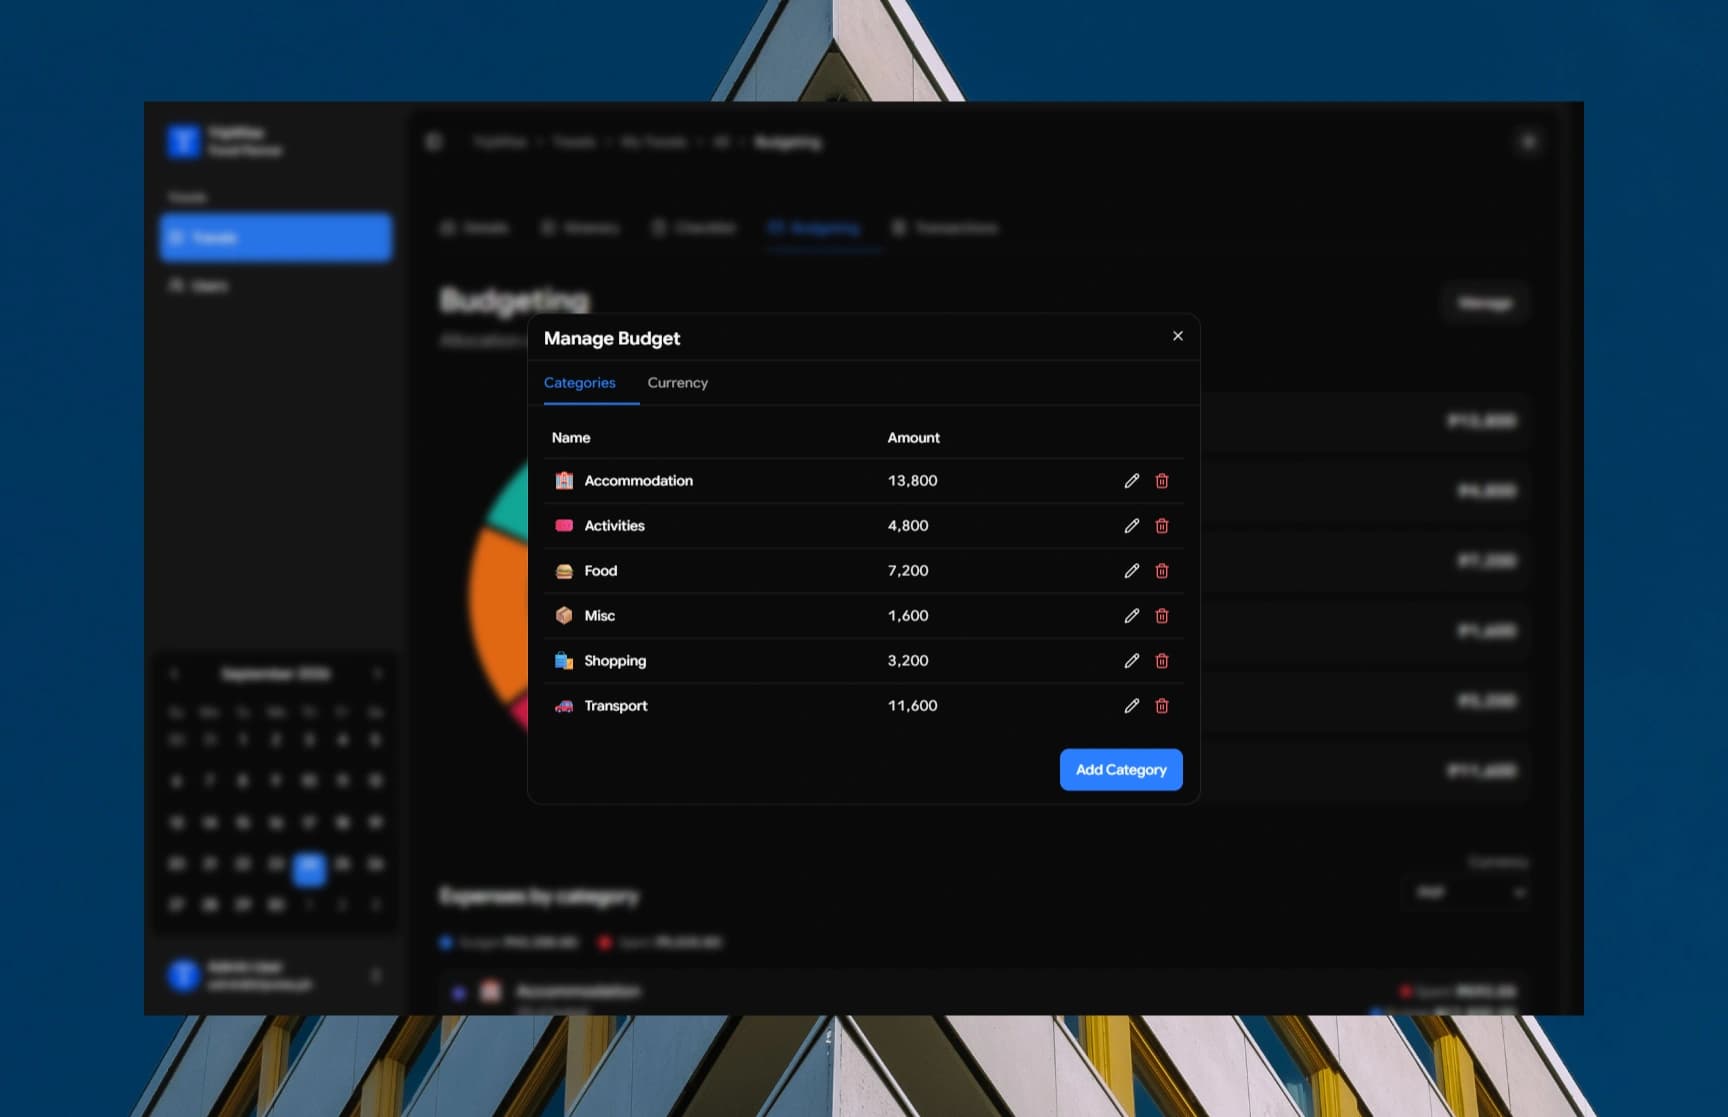This screenshot has height=1117, width=1728.
Task: Click the Accommodation amount 13,800
Action: [x=912, y=481]
